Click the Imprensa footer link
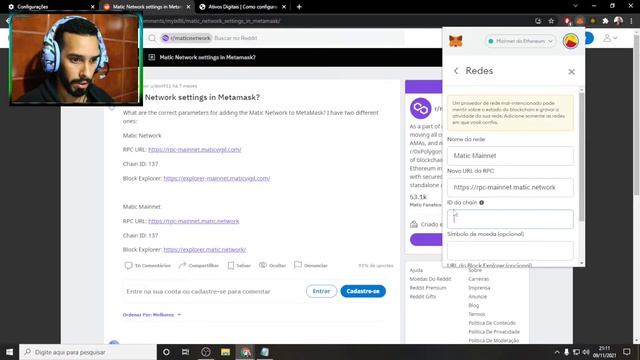The width and height of the screenshot is (640, 360). (479, 288)
